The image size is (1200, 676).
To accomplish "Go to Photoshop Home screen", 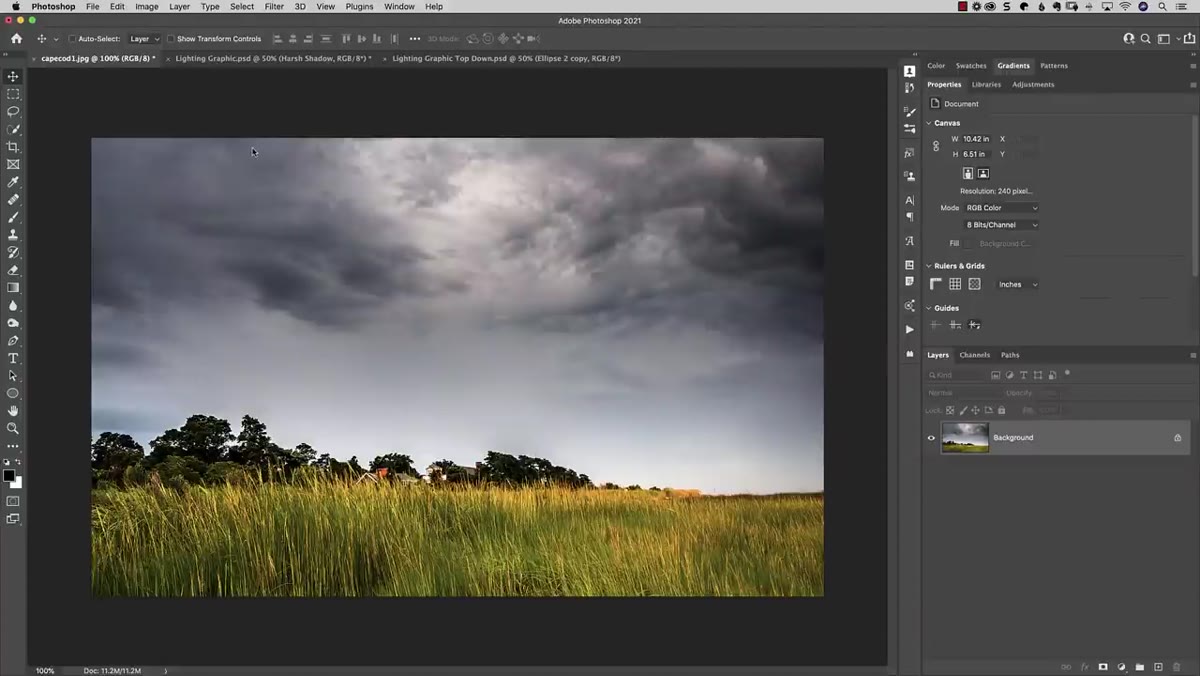I will click(16, 39).
